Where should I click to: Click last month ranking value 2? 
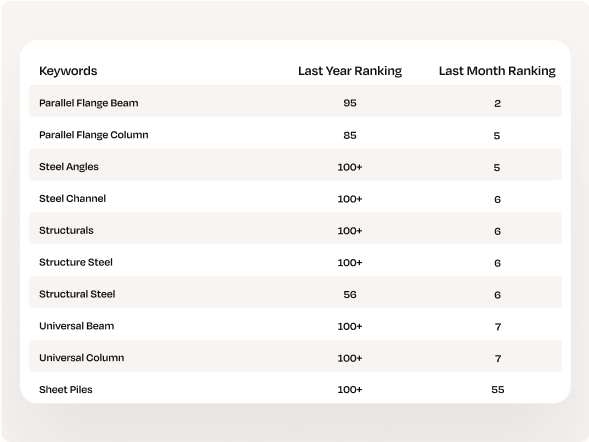[x=497, y=103]
